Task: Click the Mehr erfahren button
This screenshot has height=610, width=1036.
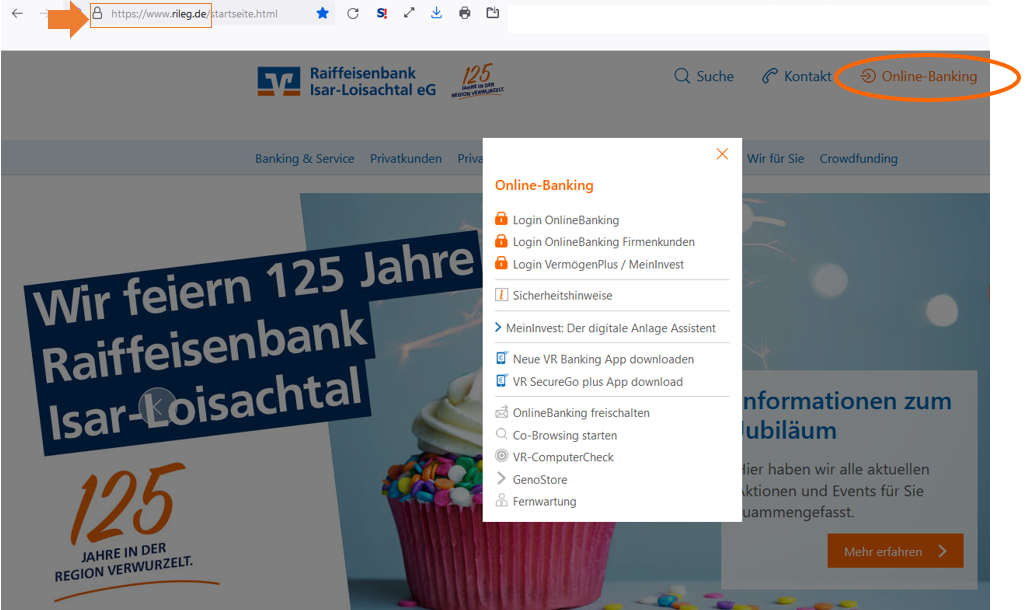Action: 895,551
